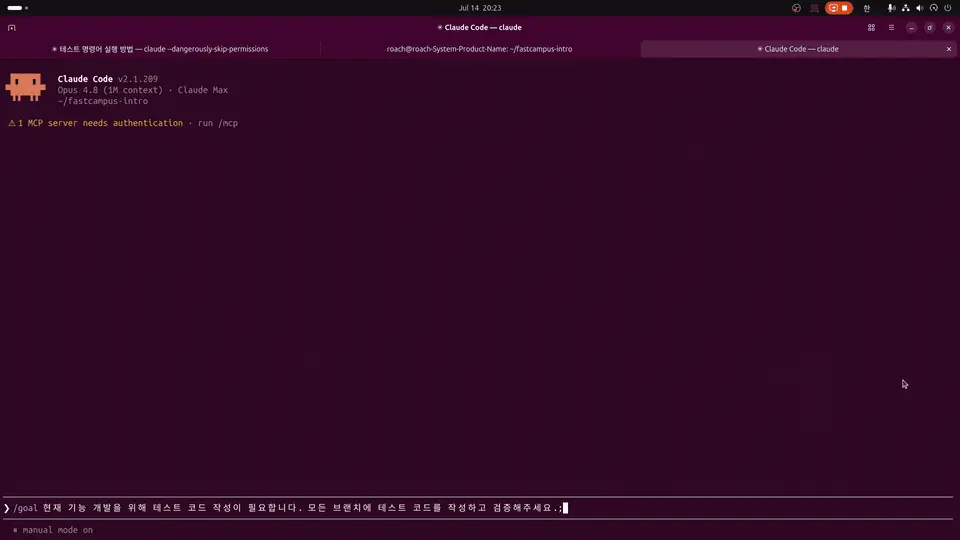The image size is (960, 540).
Task: Switch to the 테스트 명령어 실행 방법 tab
Action: [x=160, y=49]
